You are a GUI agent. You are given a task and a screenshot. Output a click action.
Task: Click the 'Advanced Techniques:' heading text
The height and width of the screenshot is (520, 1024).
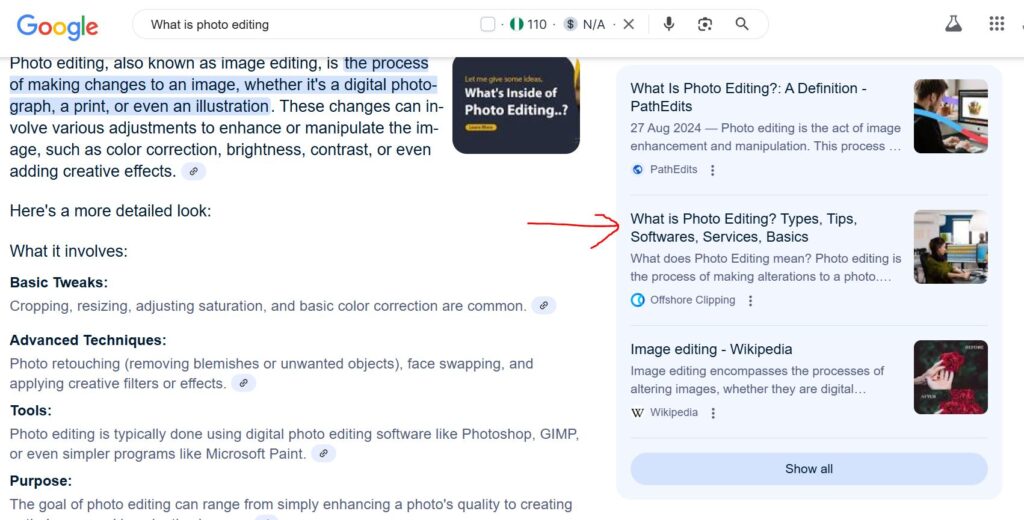(88, 340)
